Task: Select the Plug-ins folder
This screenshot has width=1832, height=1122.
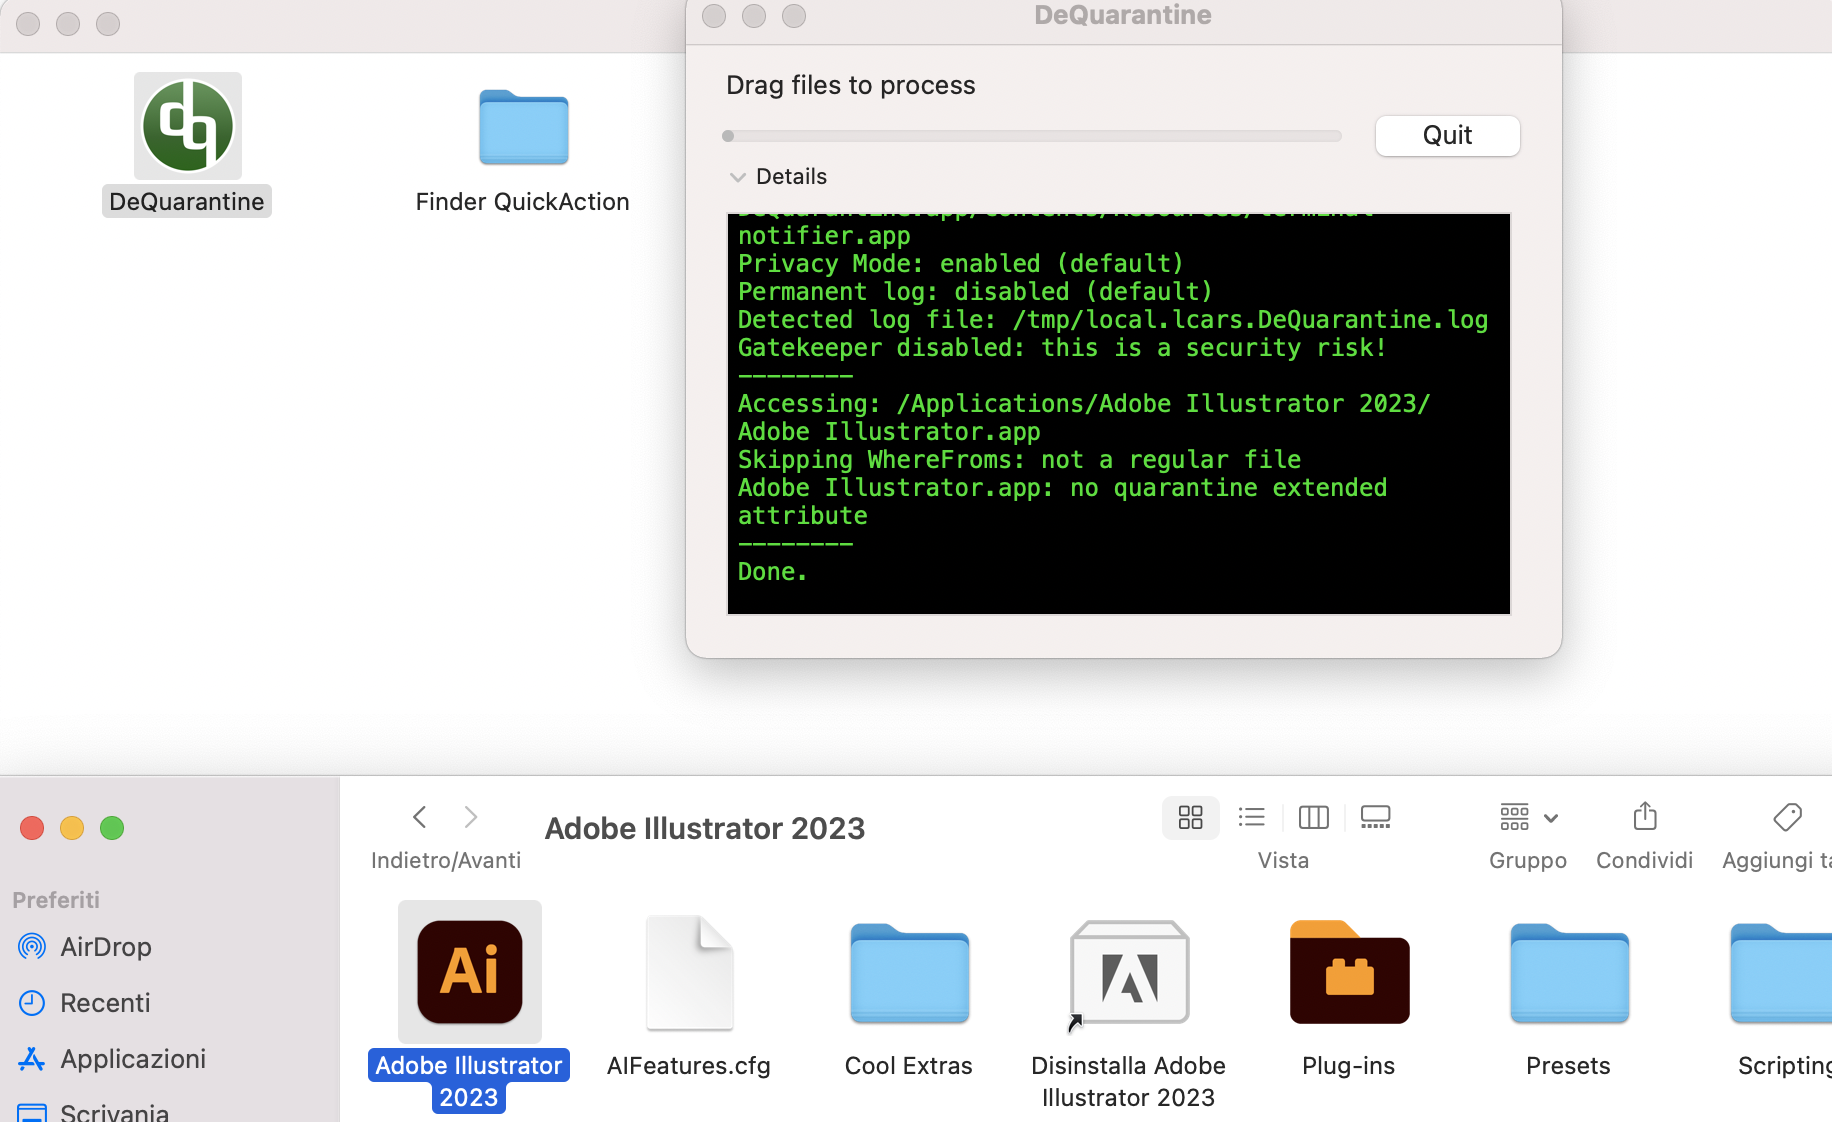Action: [1349, 972]
